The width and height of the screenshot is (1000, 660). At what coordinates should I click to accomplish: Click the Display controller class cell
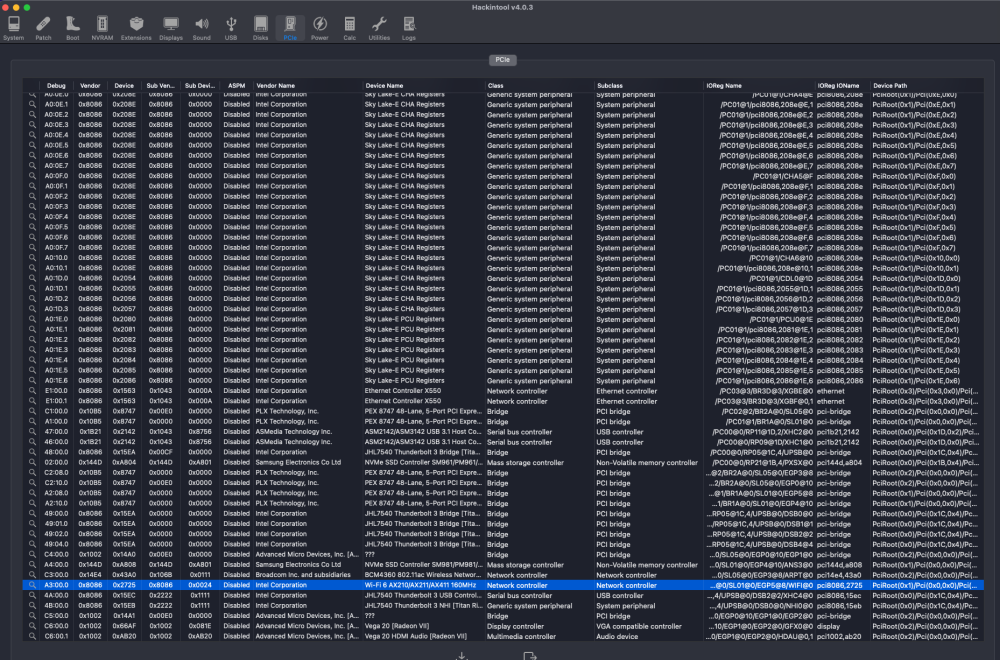coord(515,626)
